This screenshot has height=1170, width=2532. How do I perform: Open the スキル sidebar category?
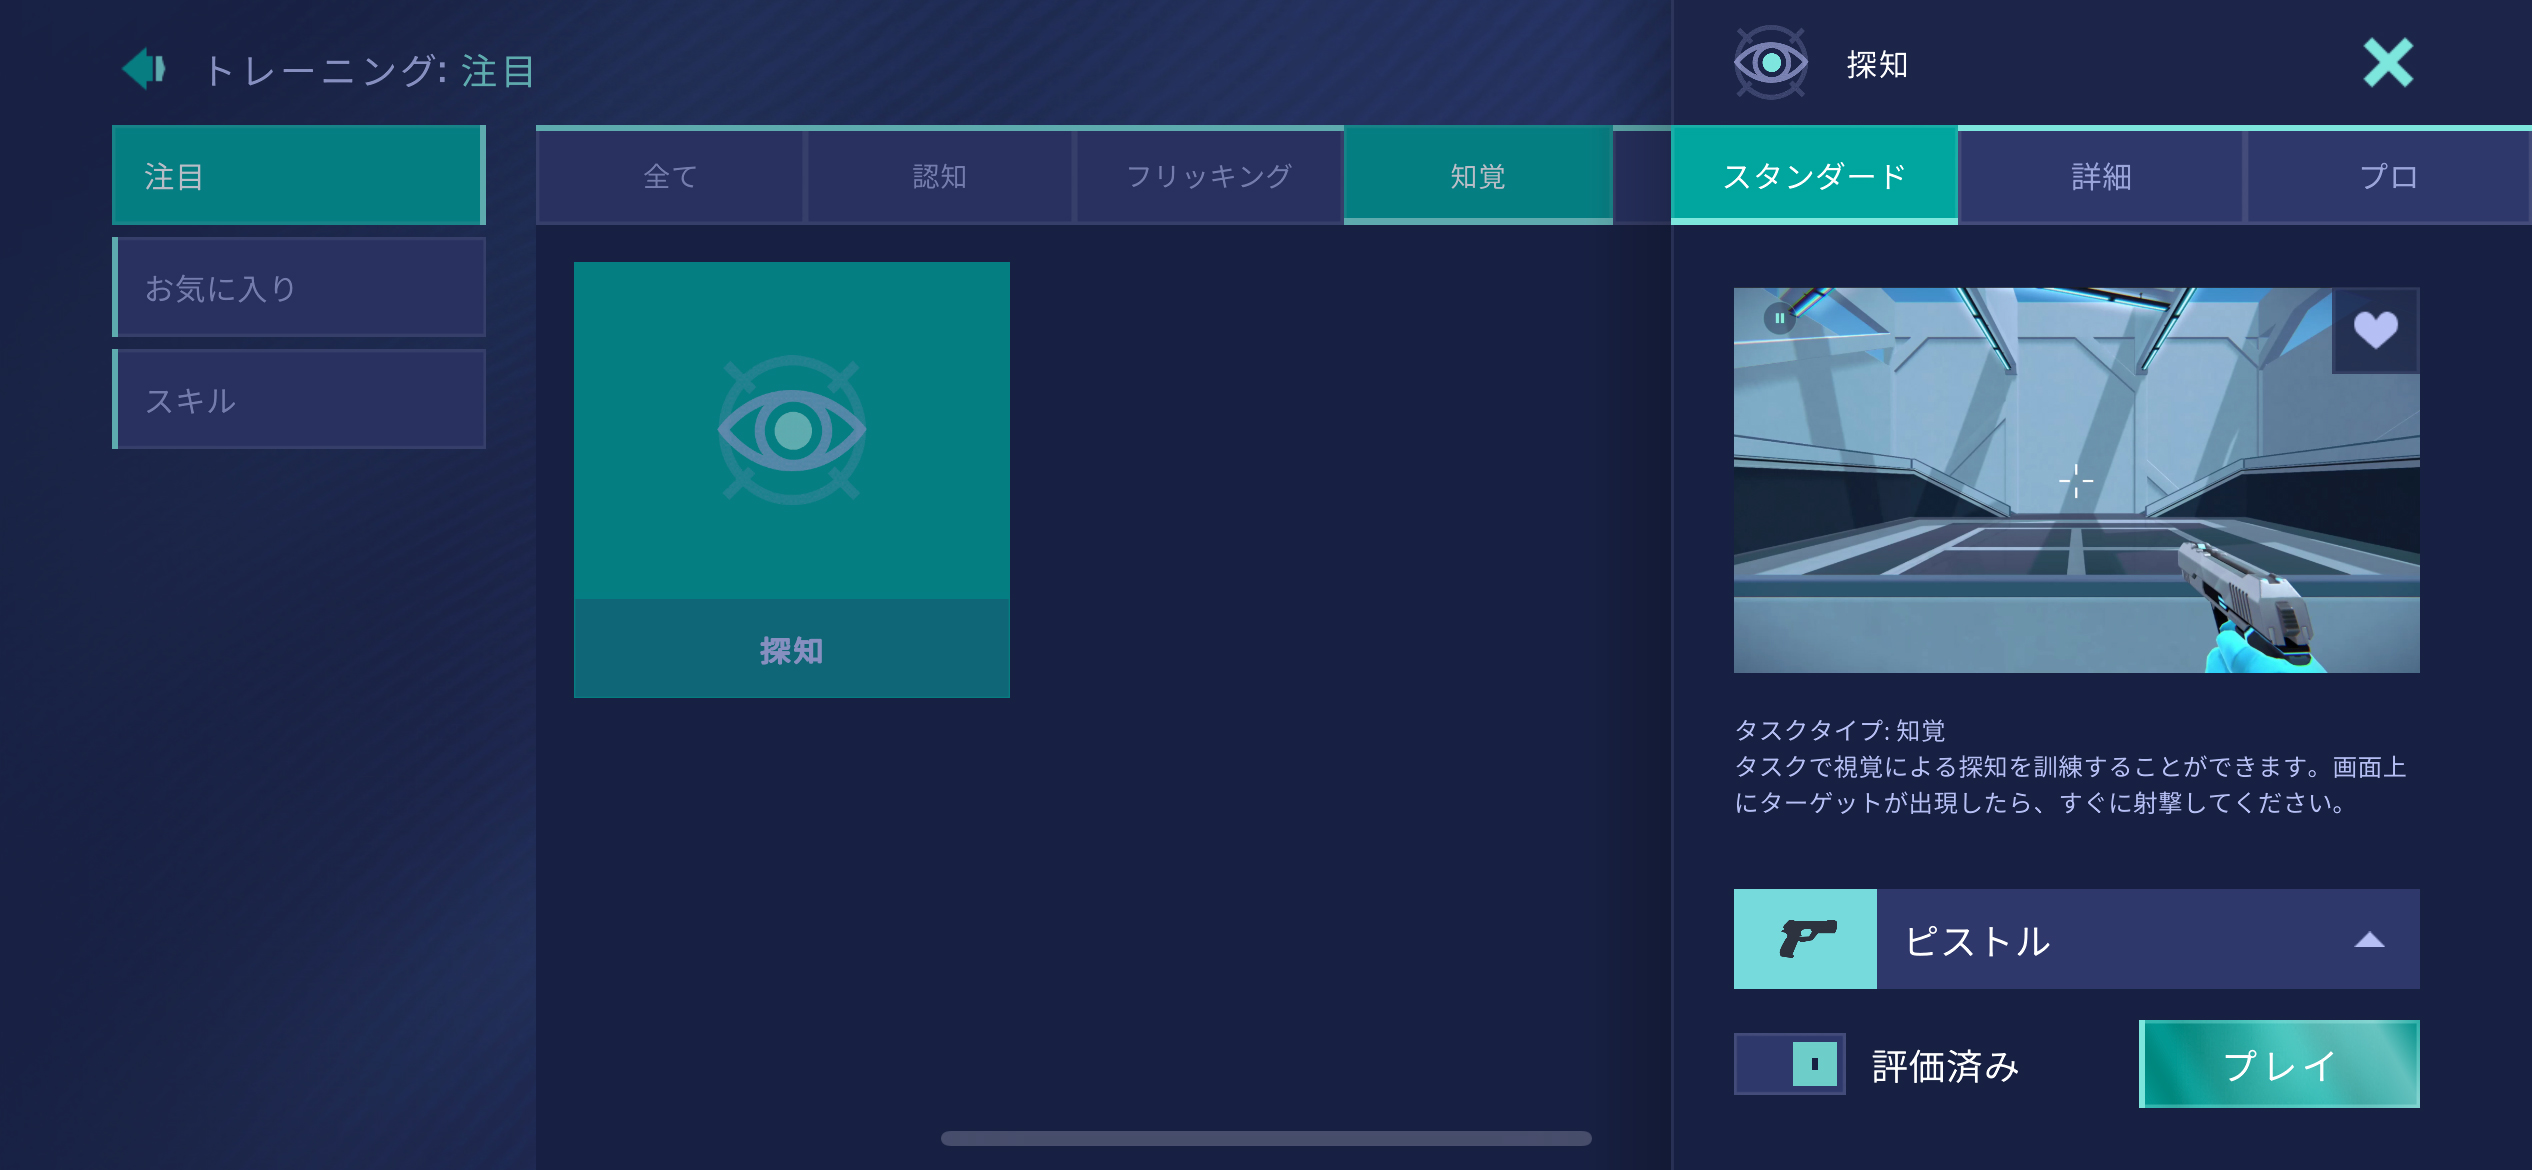coord(299,400)
